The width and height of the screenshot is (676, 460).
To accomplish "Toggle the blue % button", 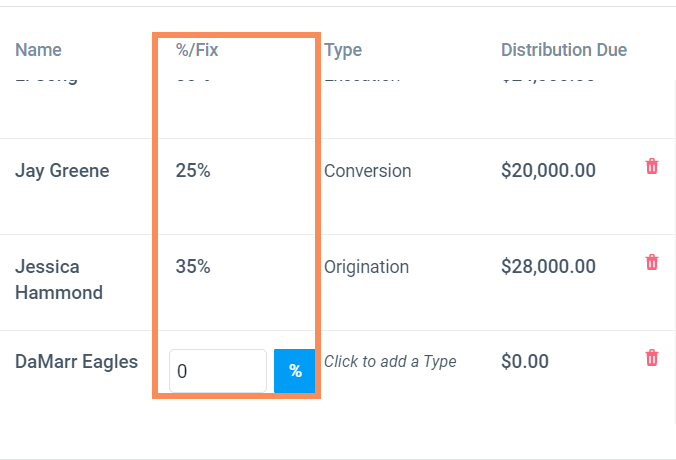I will 295,371.
